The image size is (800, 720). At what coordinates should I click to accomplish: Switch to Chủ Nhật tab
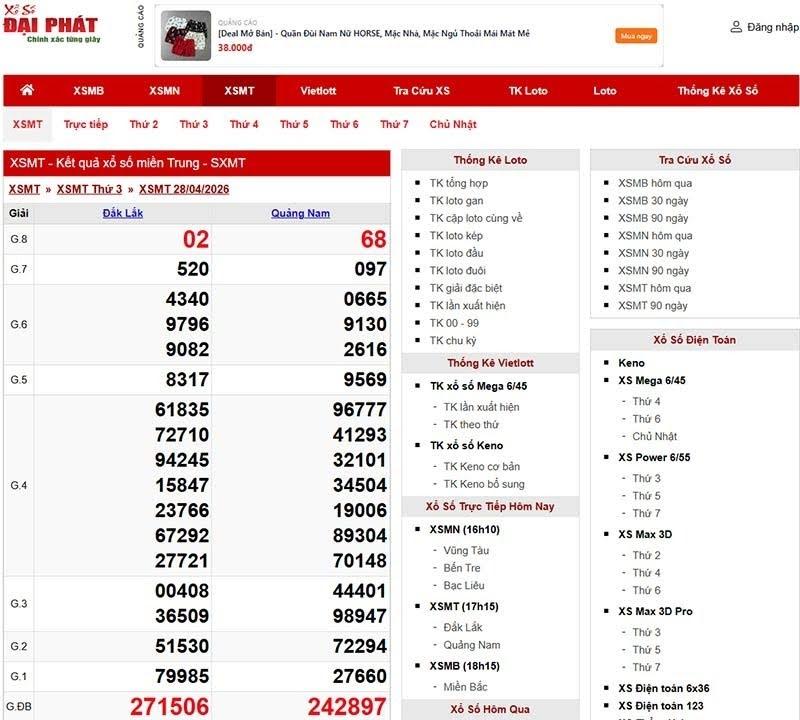[x=453, y=124]
